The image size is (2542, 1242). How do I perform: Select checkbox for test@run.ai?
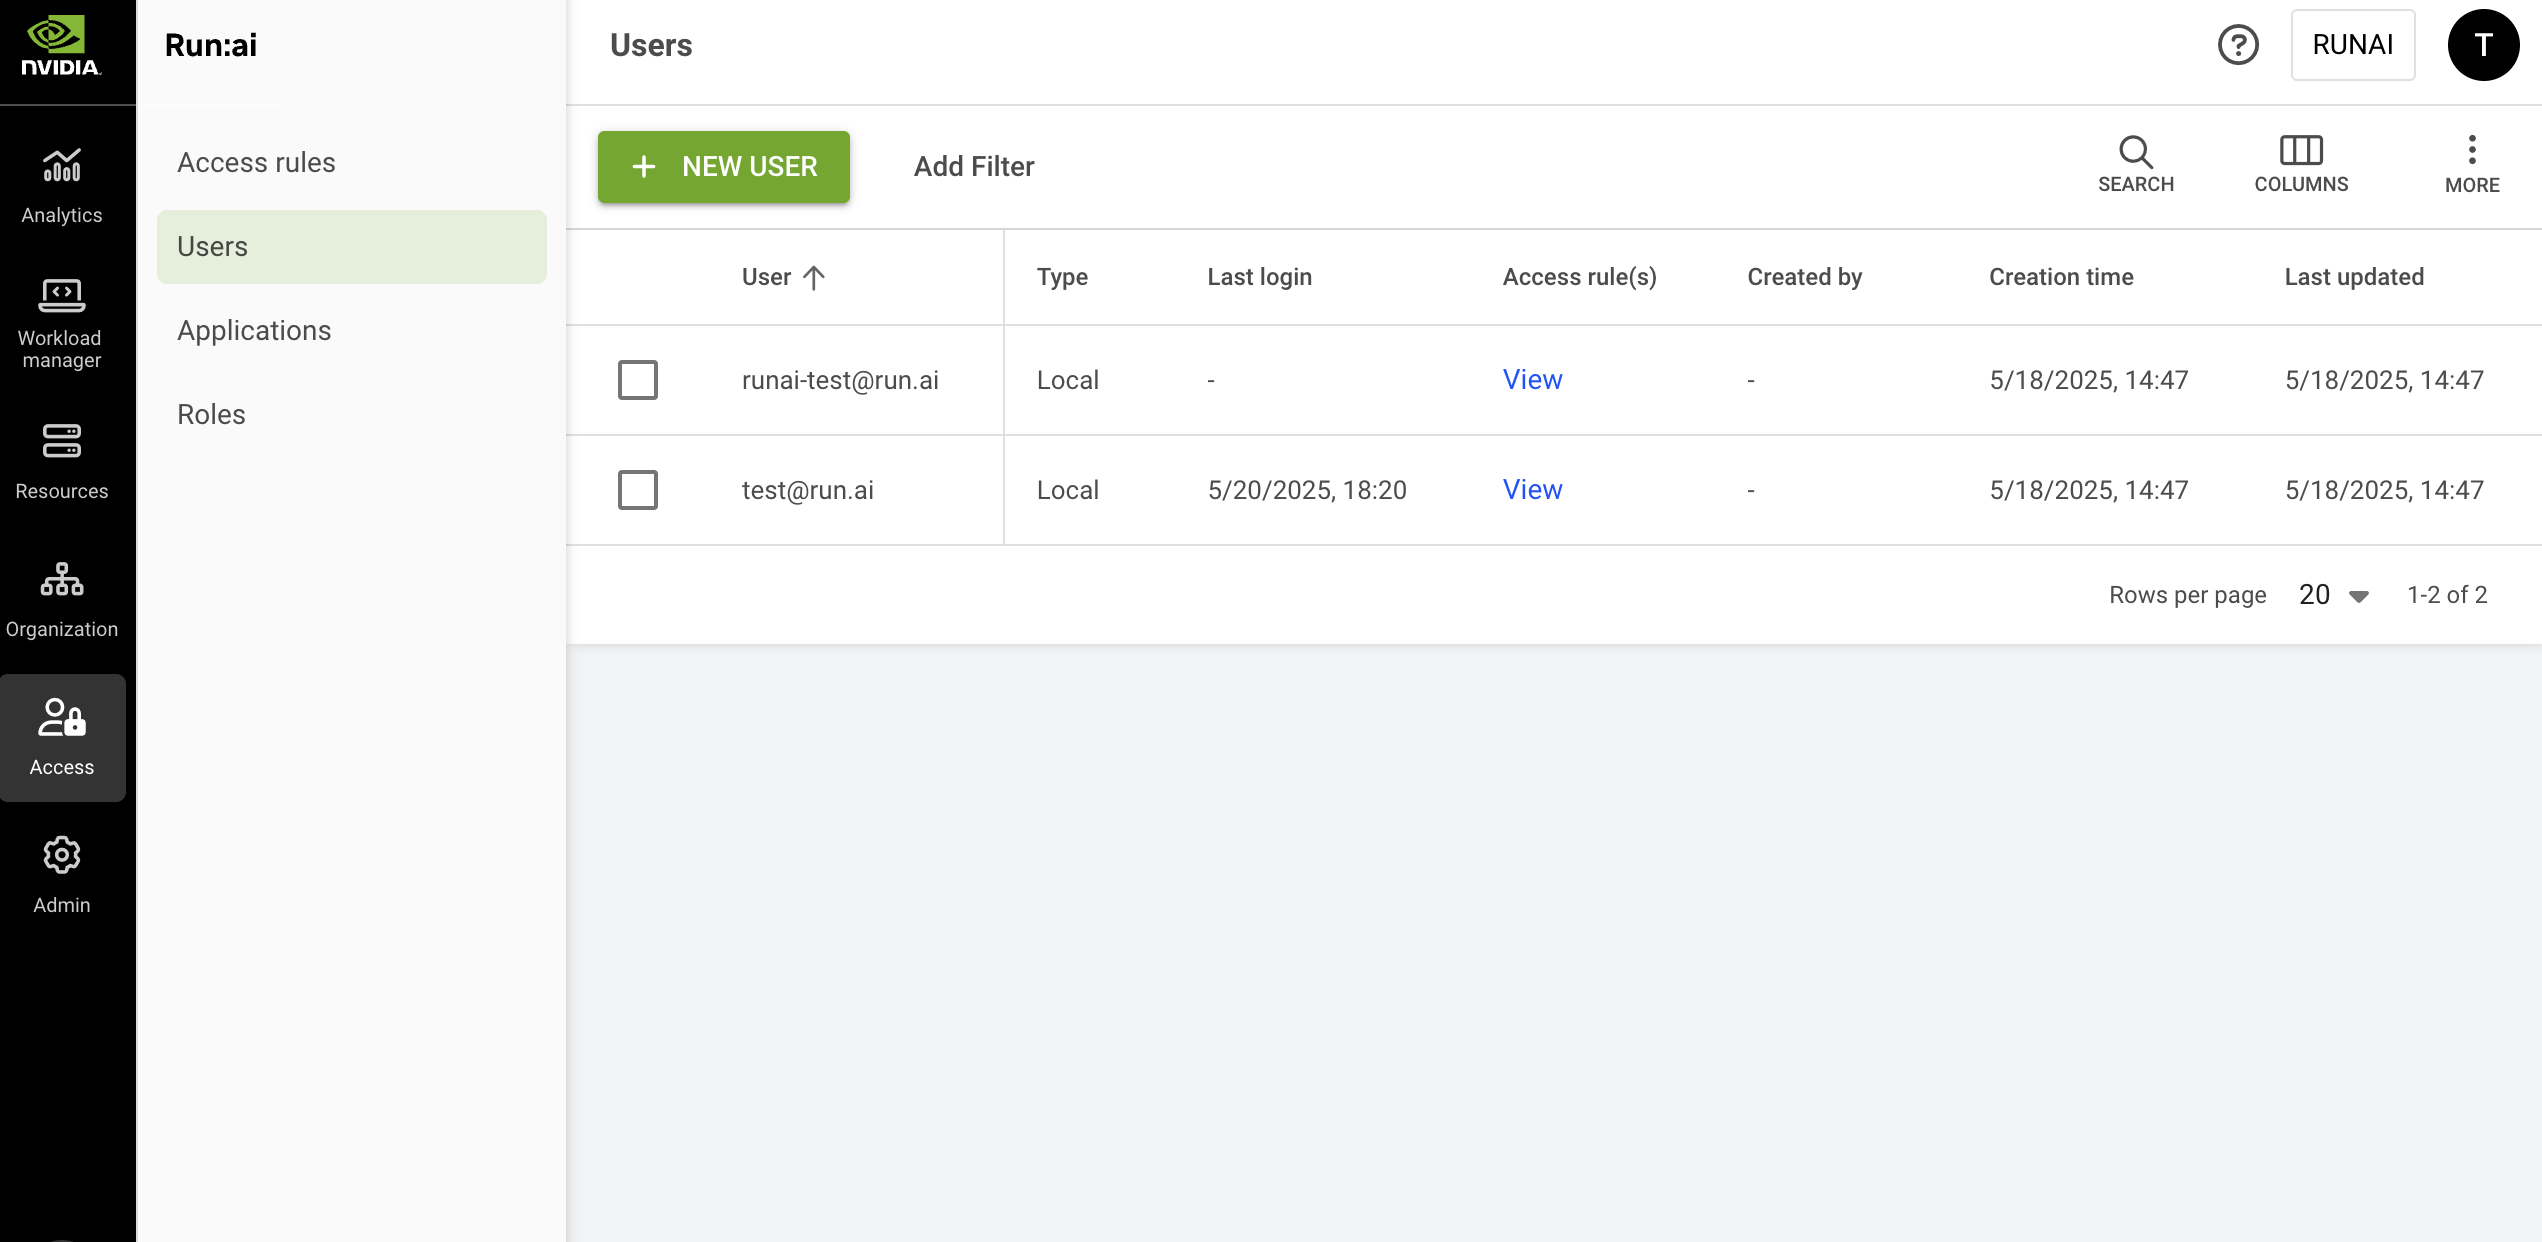point(637,490)
